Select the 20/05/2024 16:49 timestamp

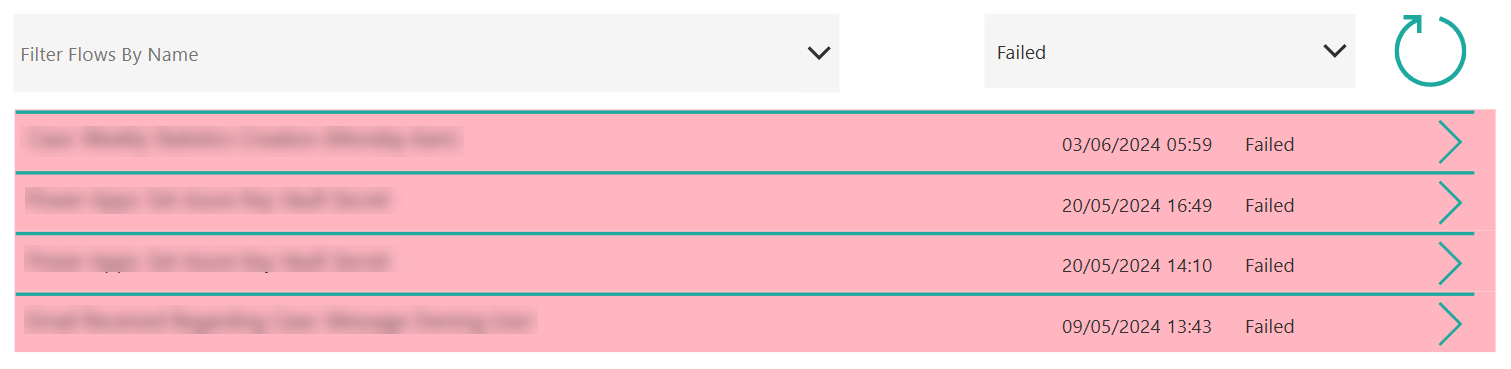pyautogui.click(x=1137, y=206)
